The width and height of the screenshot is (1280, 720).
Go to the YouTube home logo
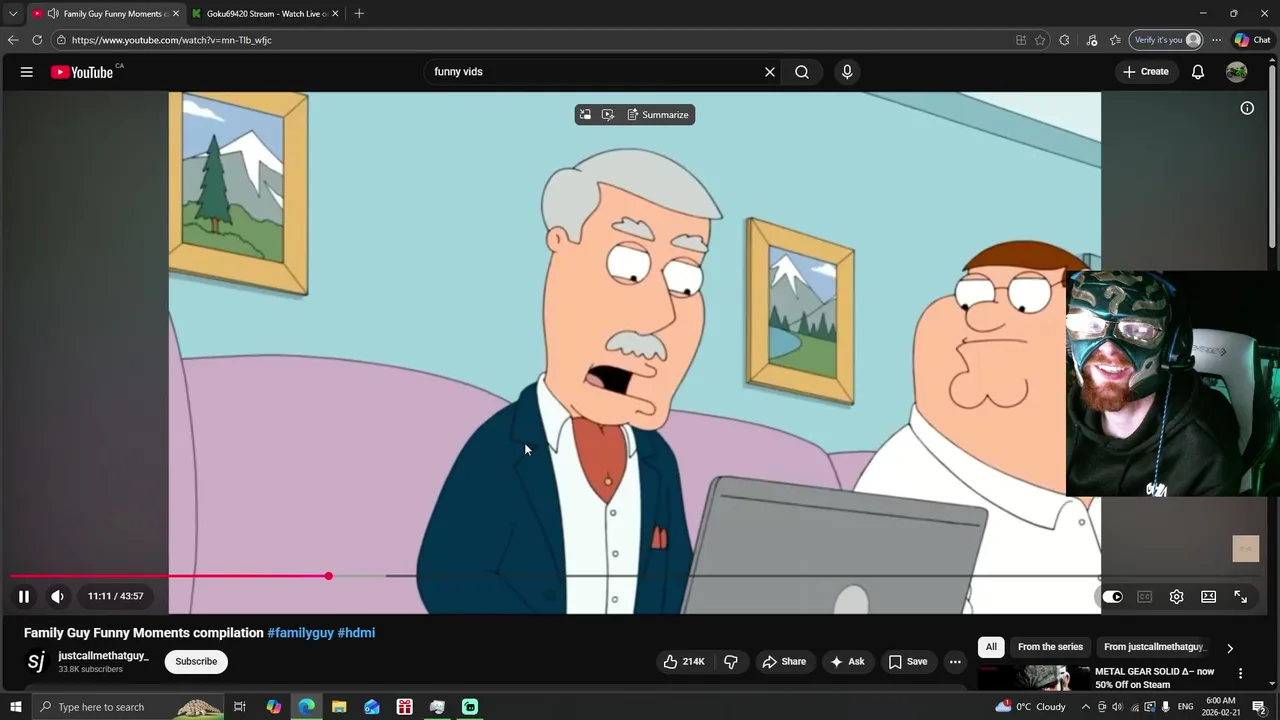(x=82, y=72)
